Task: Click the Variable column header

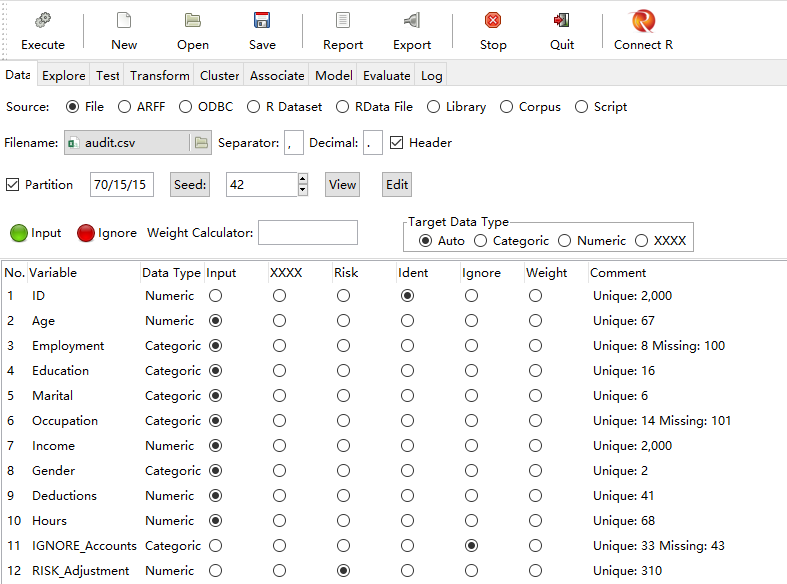Action: coord(53,273)
